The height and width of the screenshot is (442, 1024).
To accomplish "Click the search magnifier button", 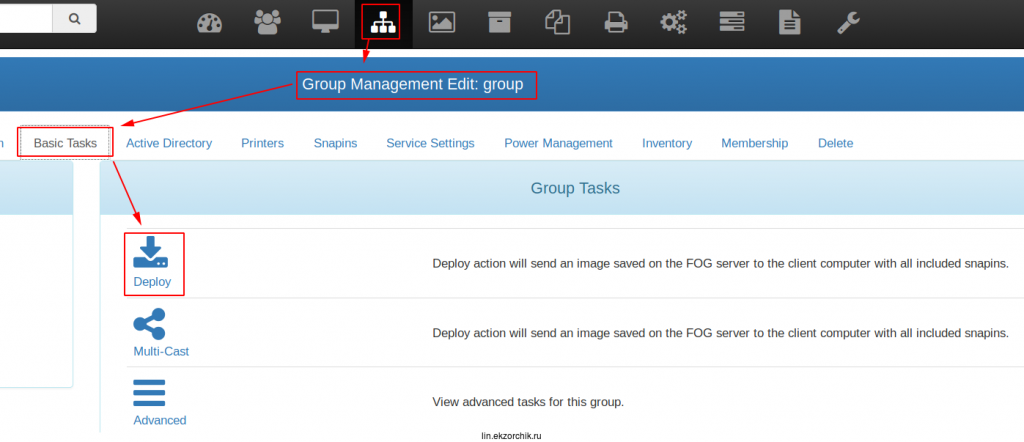I will 74,18.
